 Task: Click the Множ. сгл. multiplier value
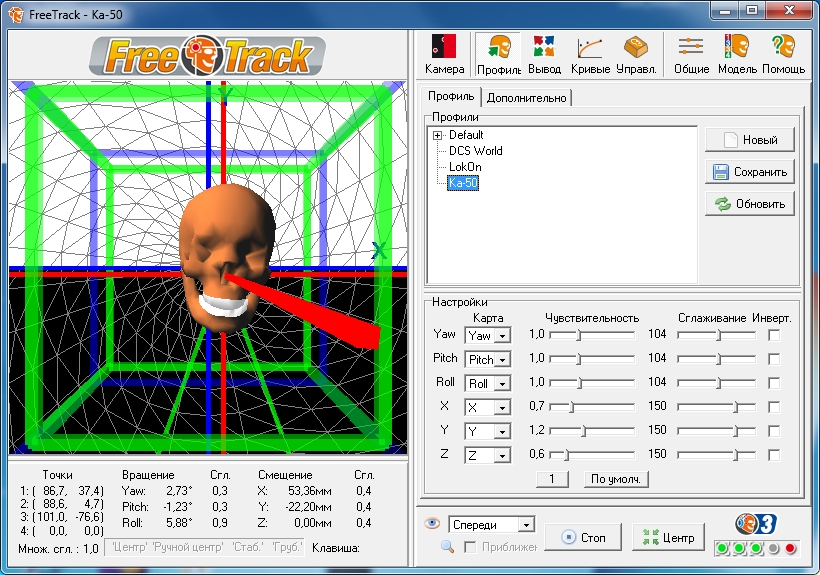(90, 549)
